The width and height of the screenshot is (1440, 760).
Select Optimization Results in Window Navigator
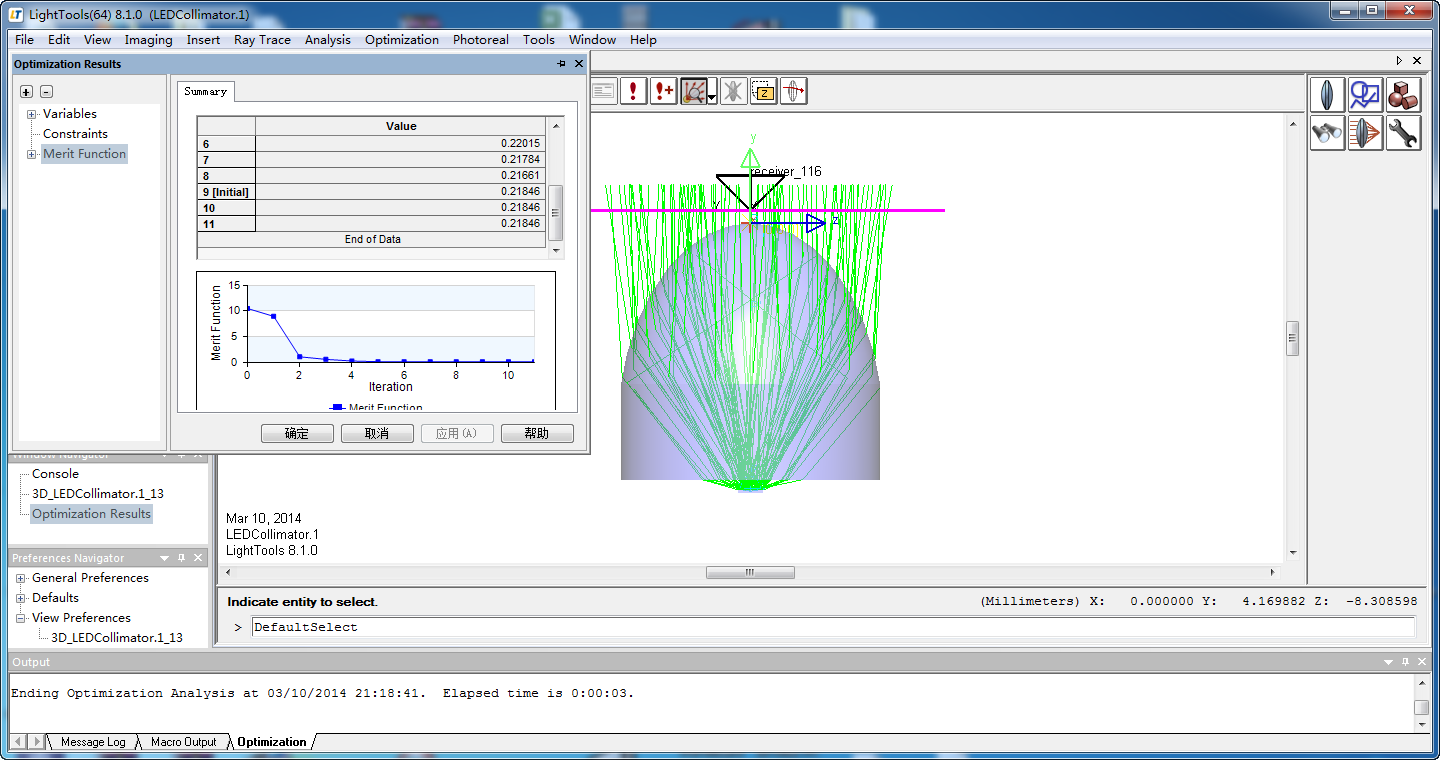(91, 514)
